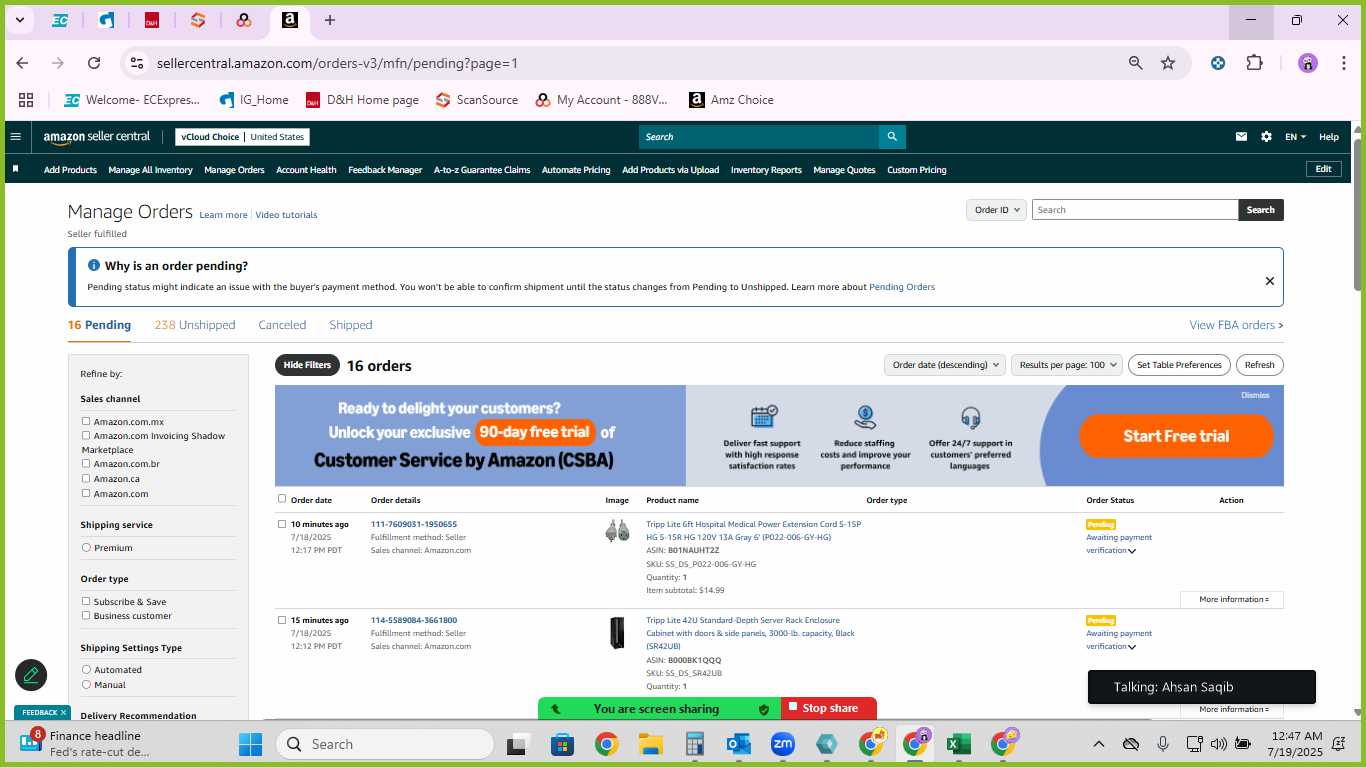The image size is (1366, 768).
Task: Expand More information for order 111-7609031-1950655
Action: (1232, 599)
